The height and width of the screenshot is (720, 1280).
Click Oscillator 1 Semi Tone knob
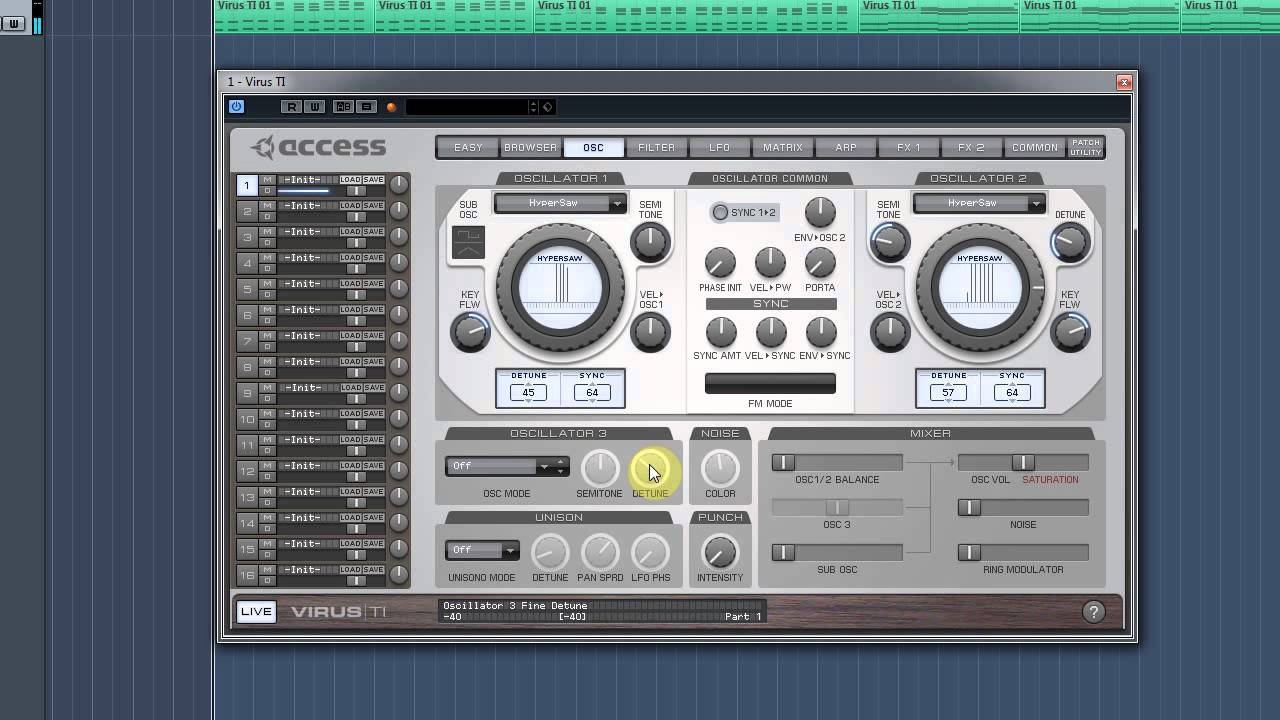pos(650,241)
